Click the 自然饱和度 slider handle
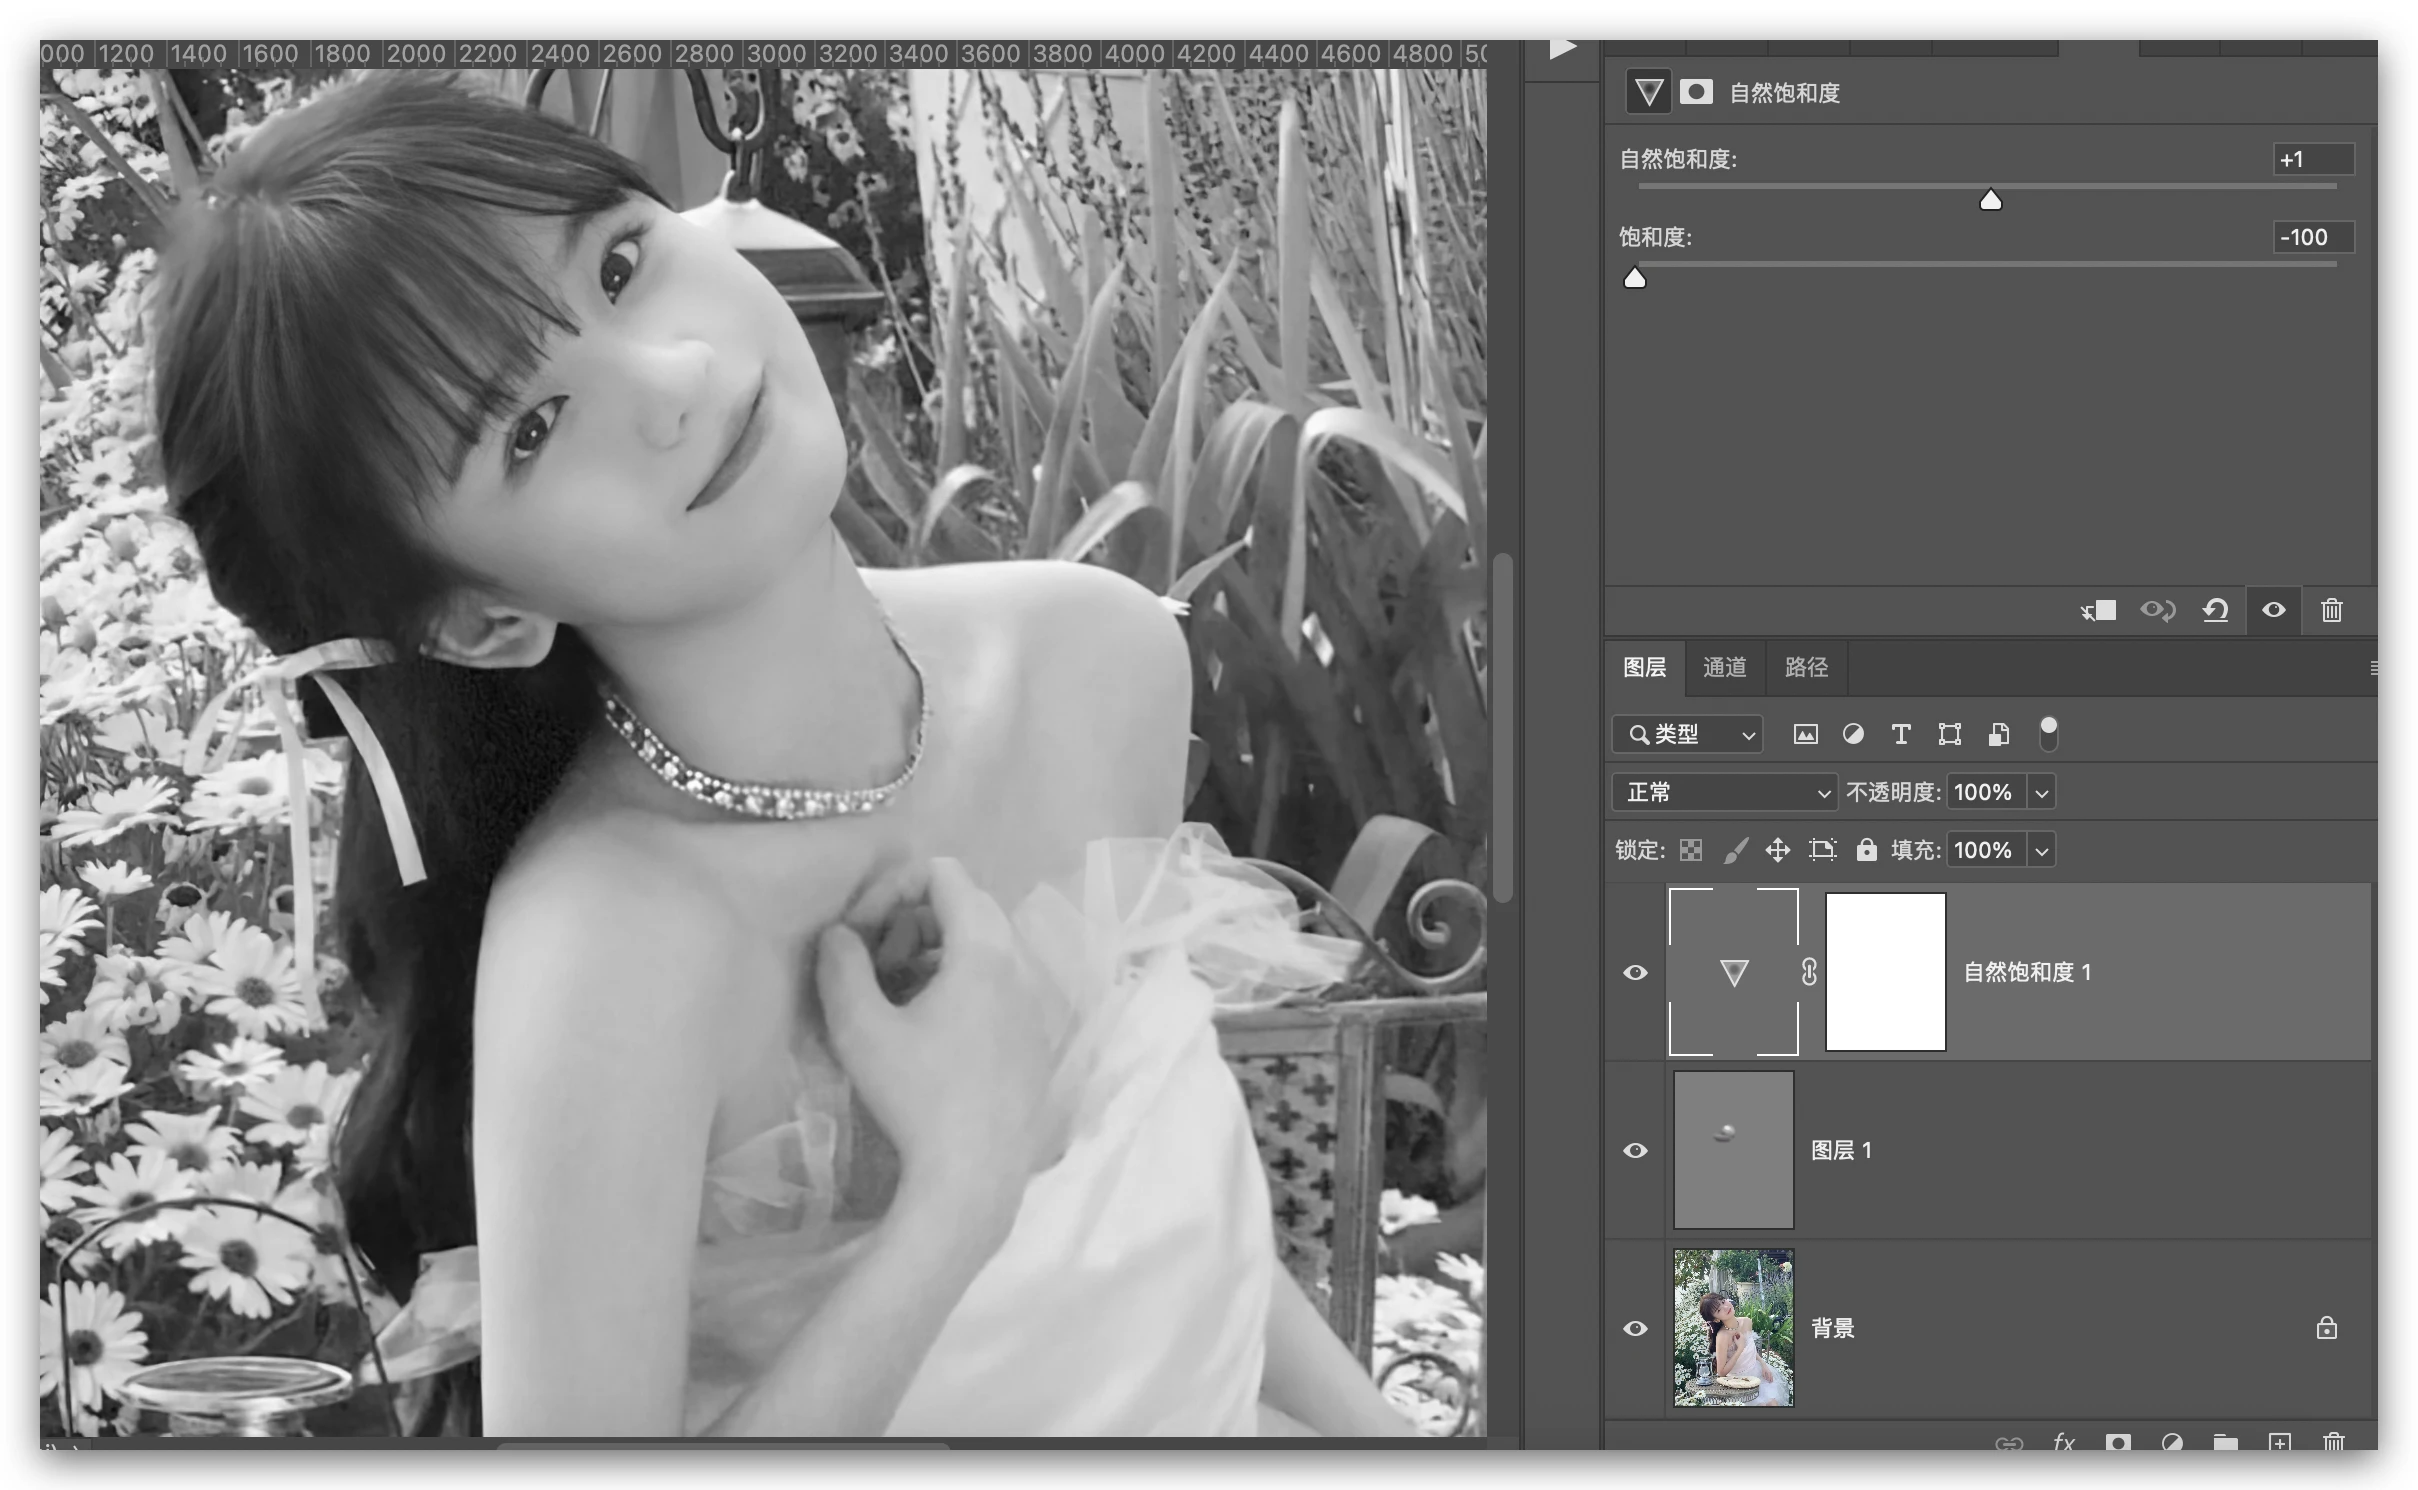 pyautogui.click(x=1990, y=201)
